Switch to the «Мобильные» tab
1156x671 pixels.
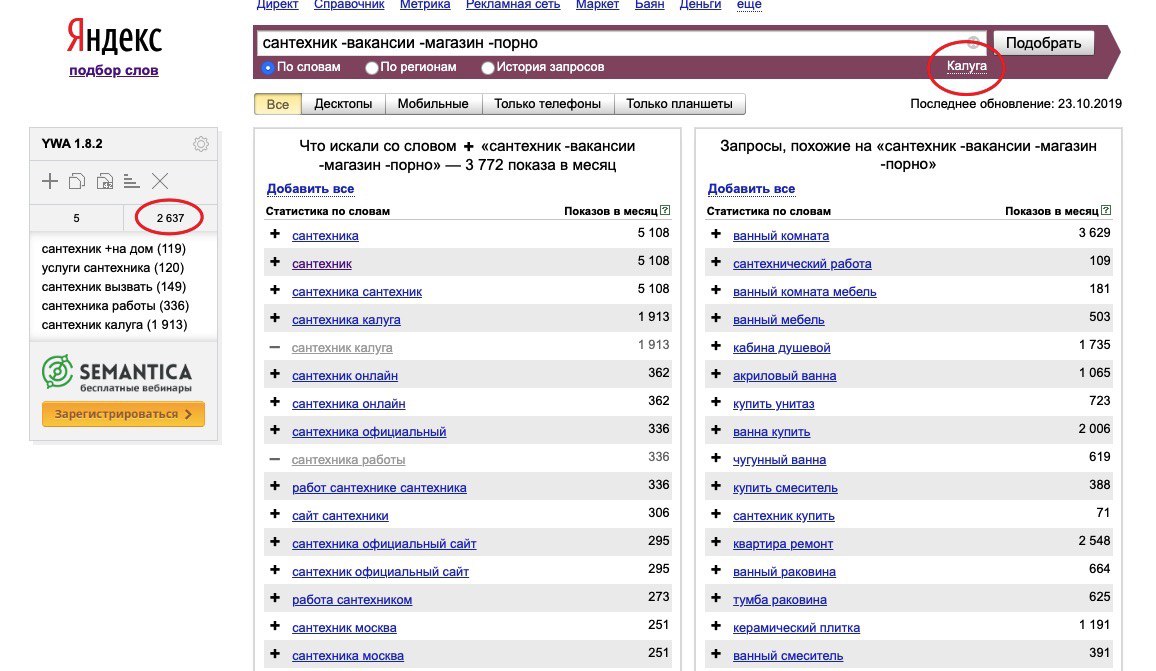click(433, 104)
